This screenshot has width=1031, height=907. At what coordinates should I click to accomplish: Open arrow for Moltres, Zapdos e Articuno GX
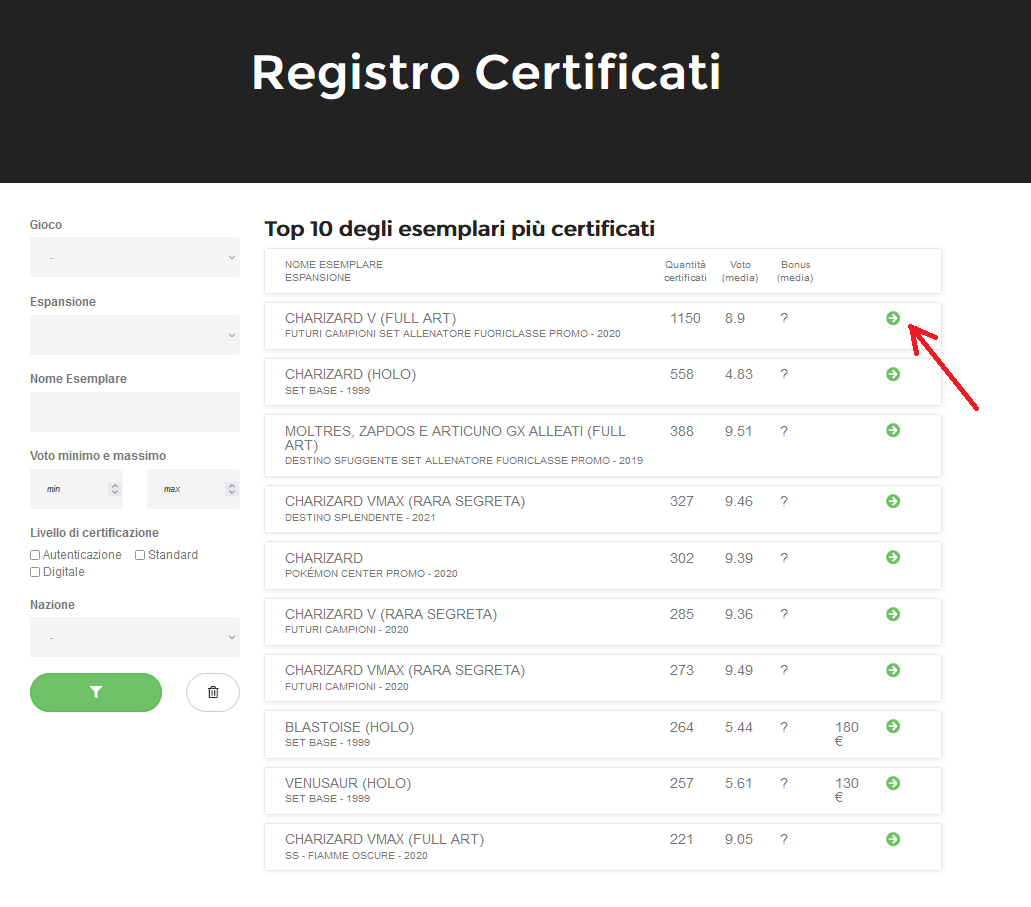coord(893,430)
